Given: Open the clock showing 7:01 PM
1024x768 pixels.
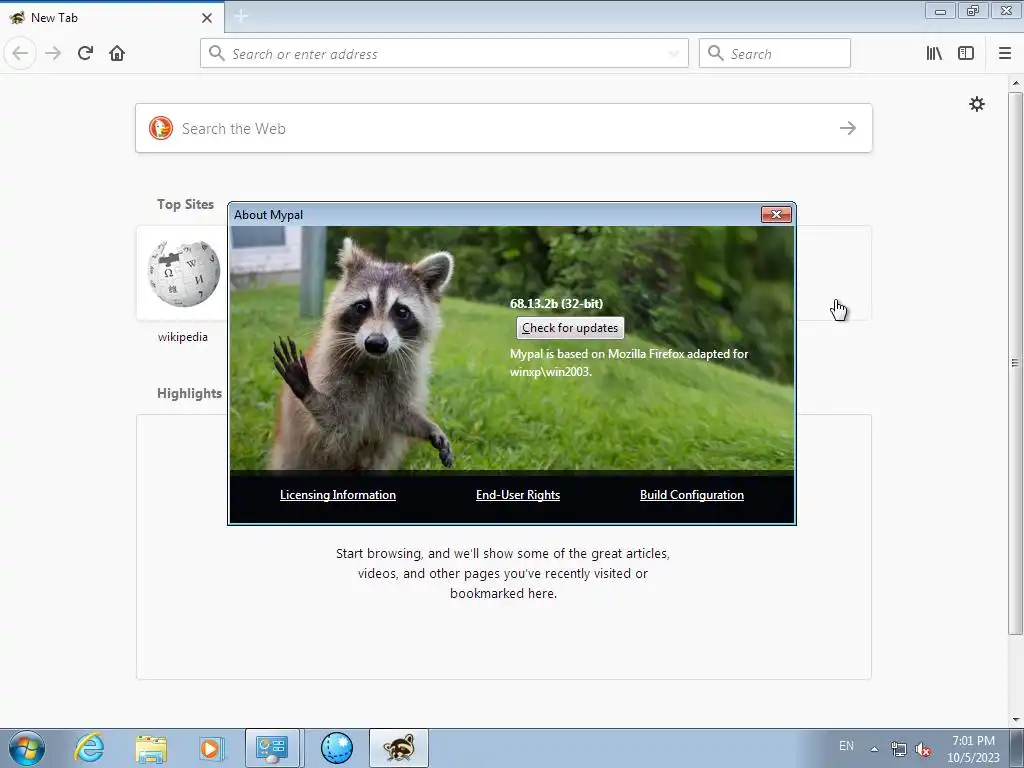Looking at the screenshot, I should point(973,749).
